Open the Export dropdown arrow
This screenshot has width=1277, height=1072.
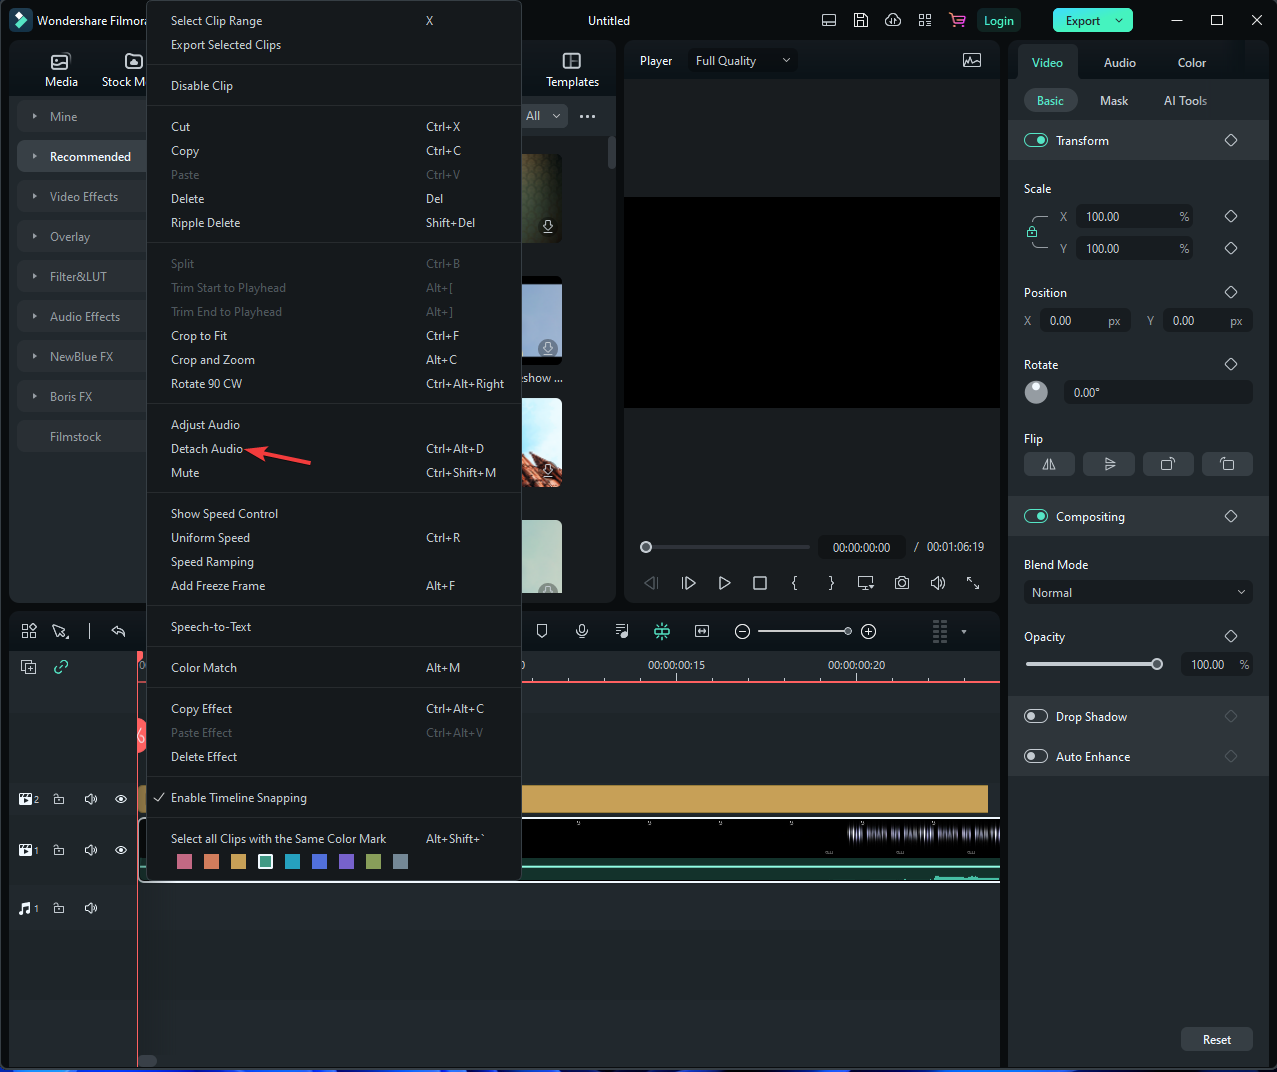tap(1119, 20)
